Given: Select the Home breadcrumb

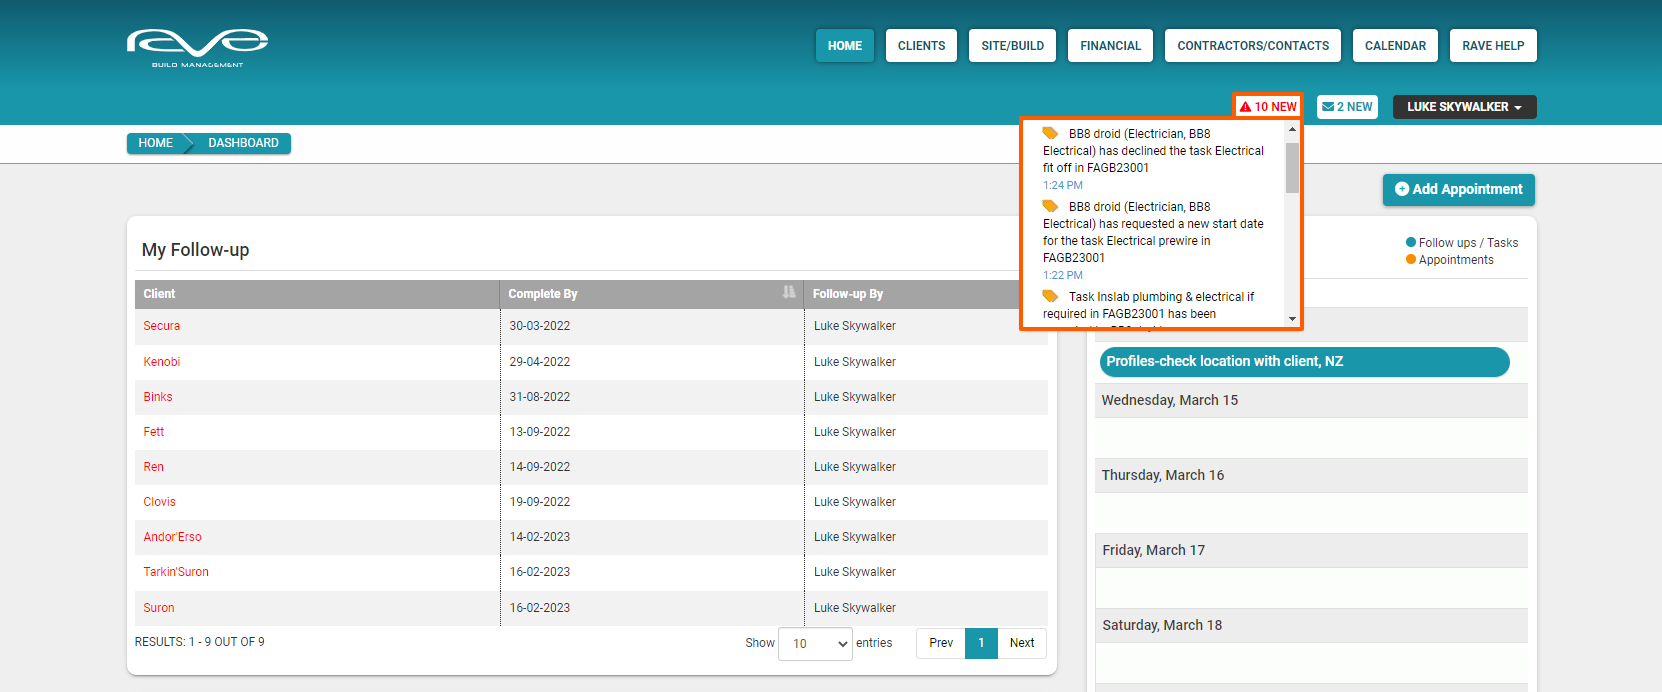Looking at the screenshot, I should (x=155, y=143).
